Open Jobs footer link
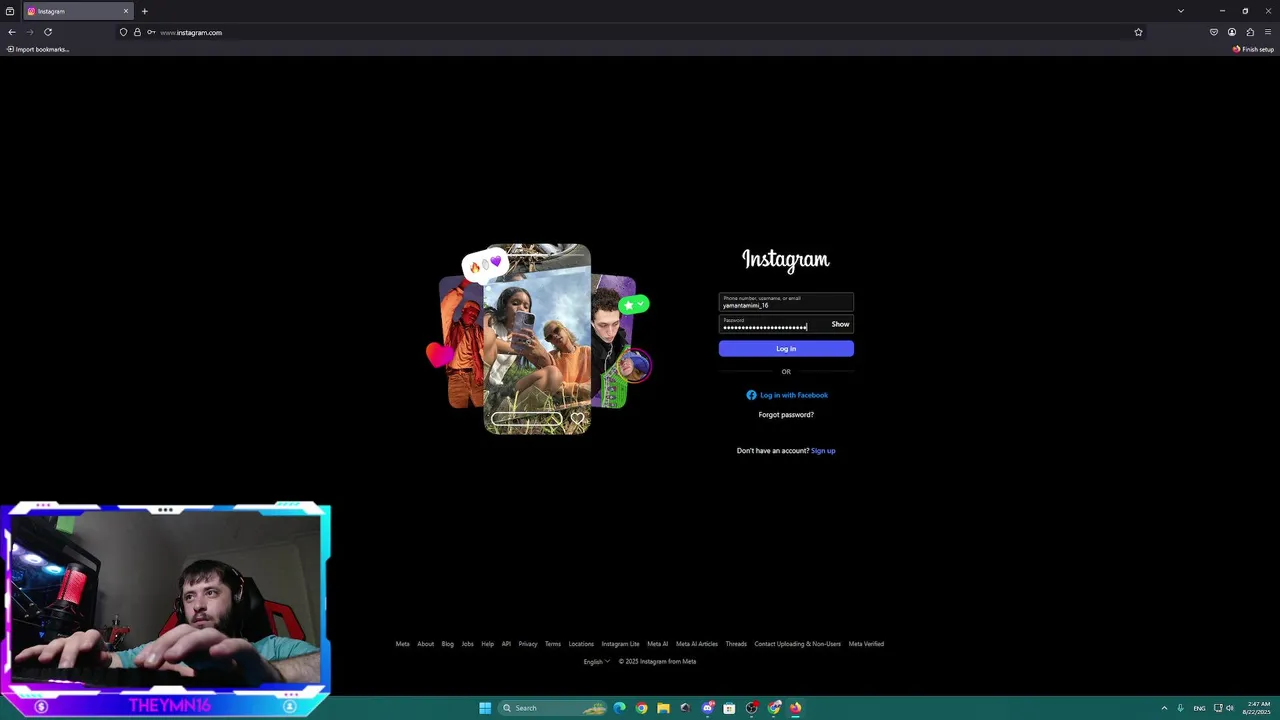 [467, 644]
